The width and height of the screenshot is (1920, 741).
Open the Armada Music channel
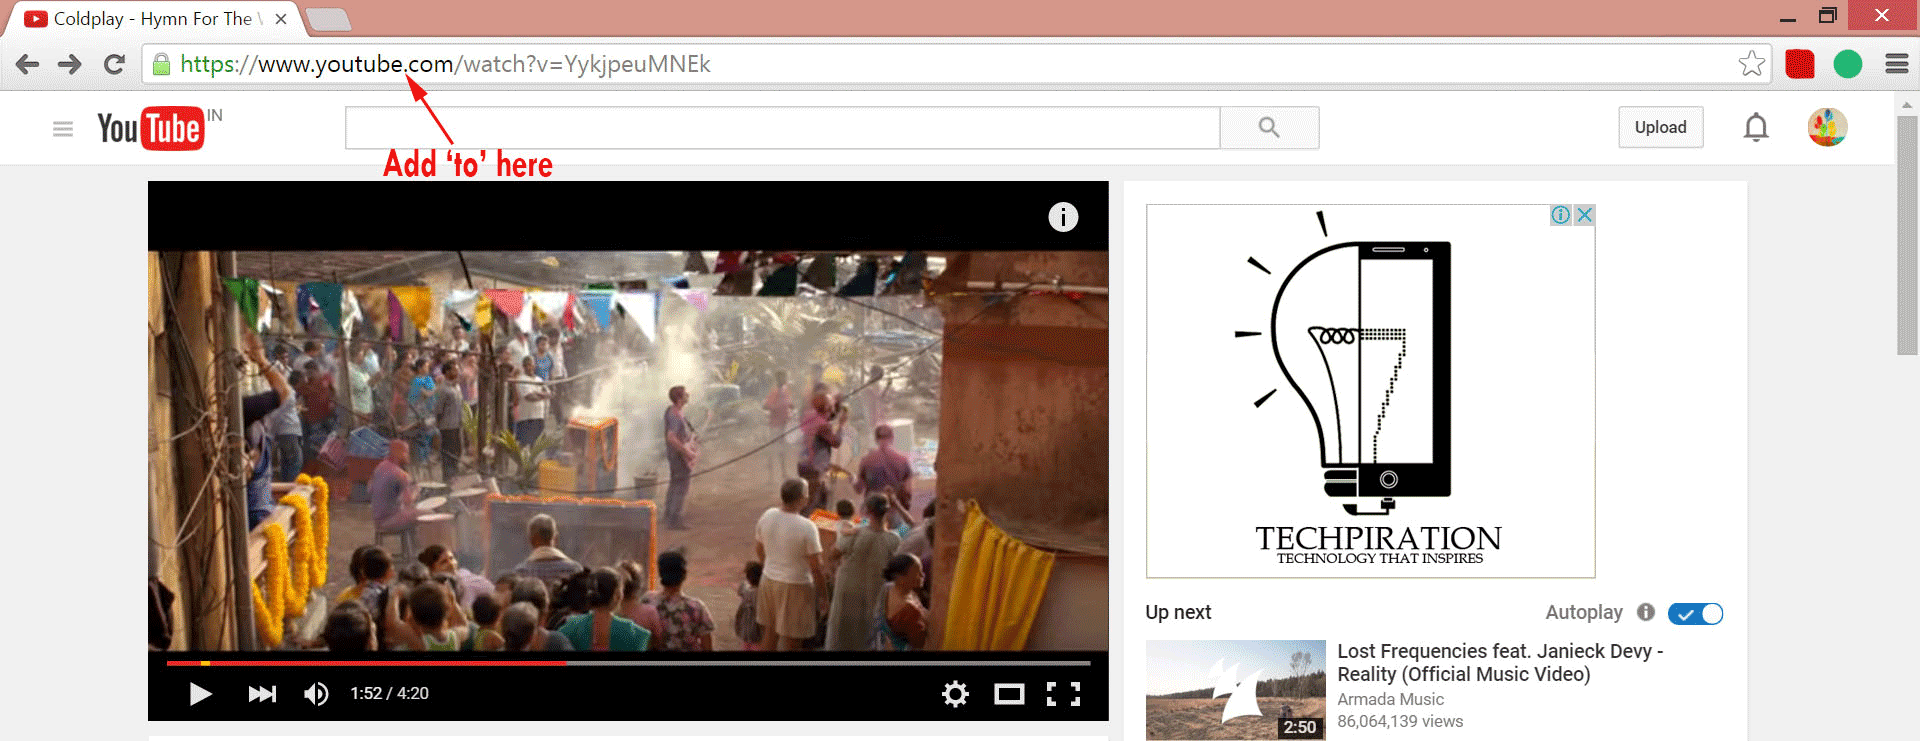[1391, 699]
